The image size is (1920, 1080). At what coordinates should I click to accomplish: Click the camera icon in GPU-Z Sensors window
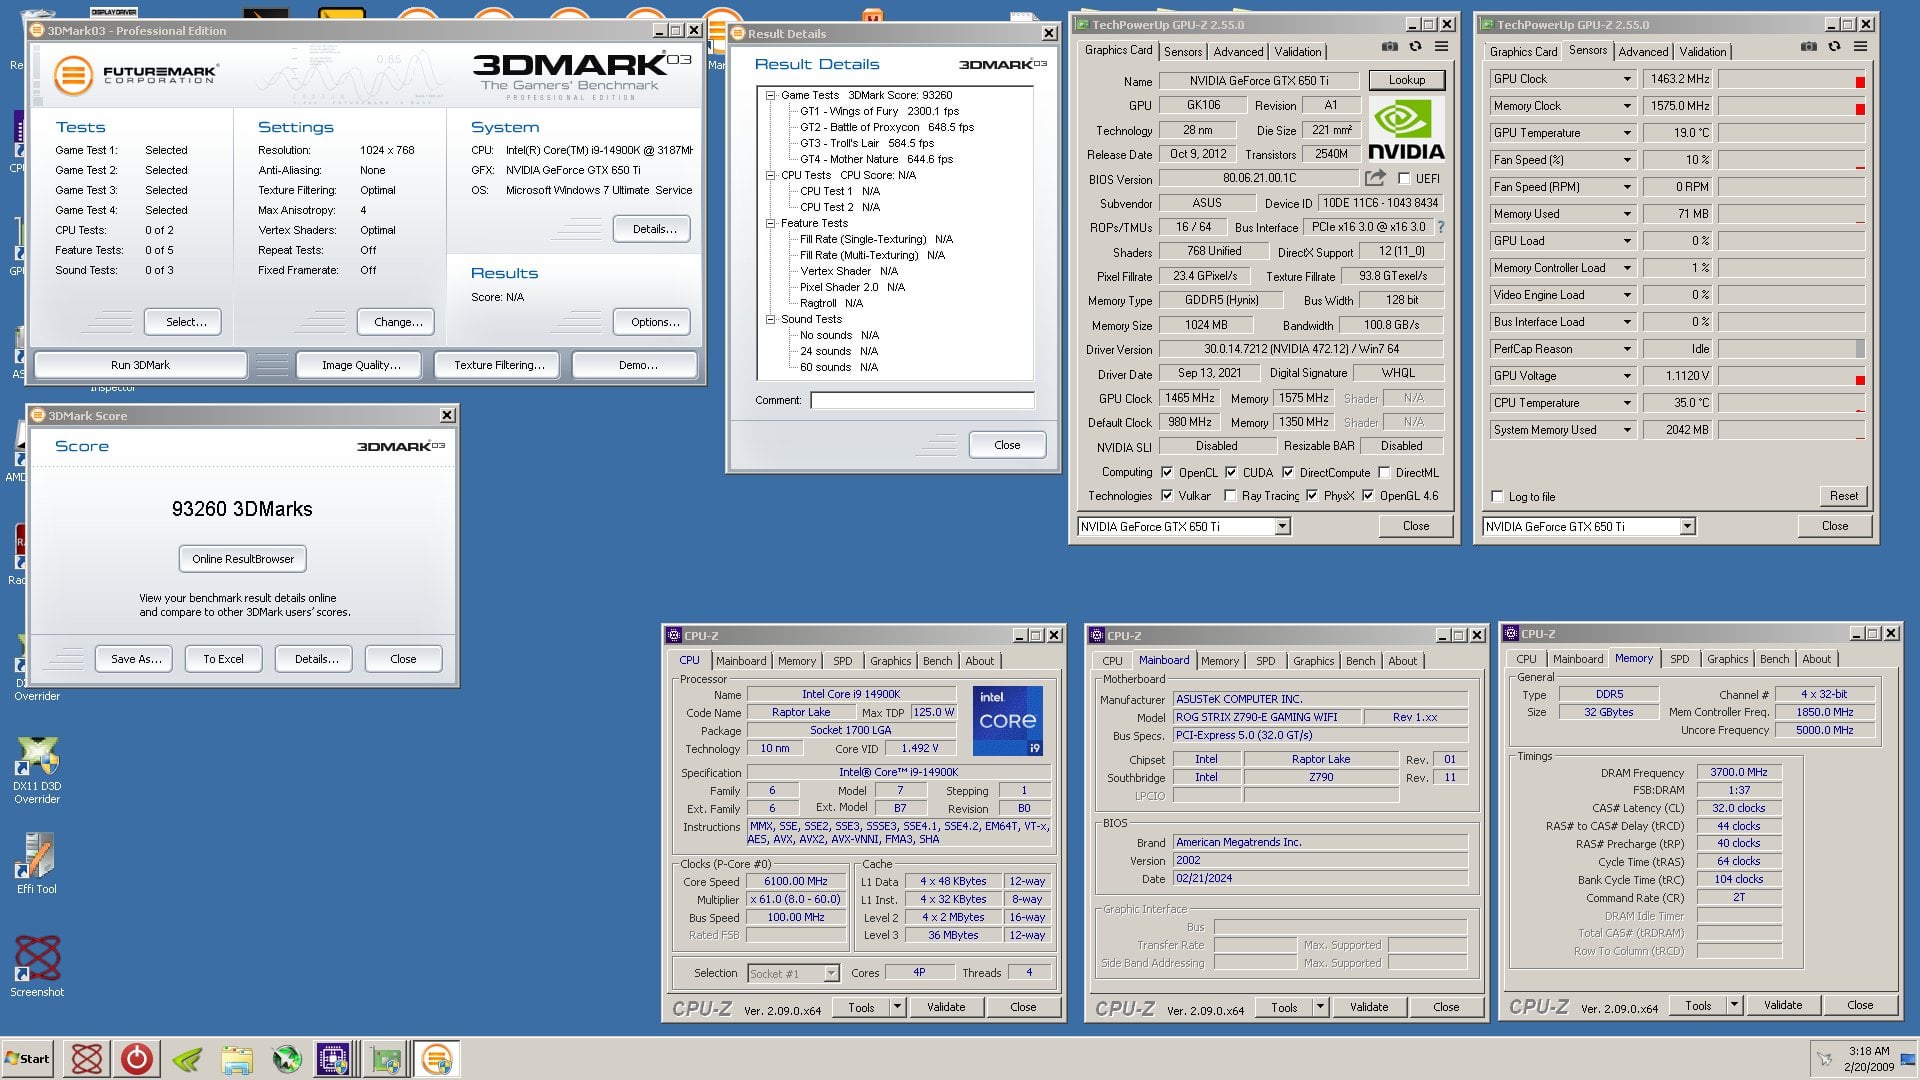1809,47
